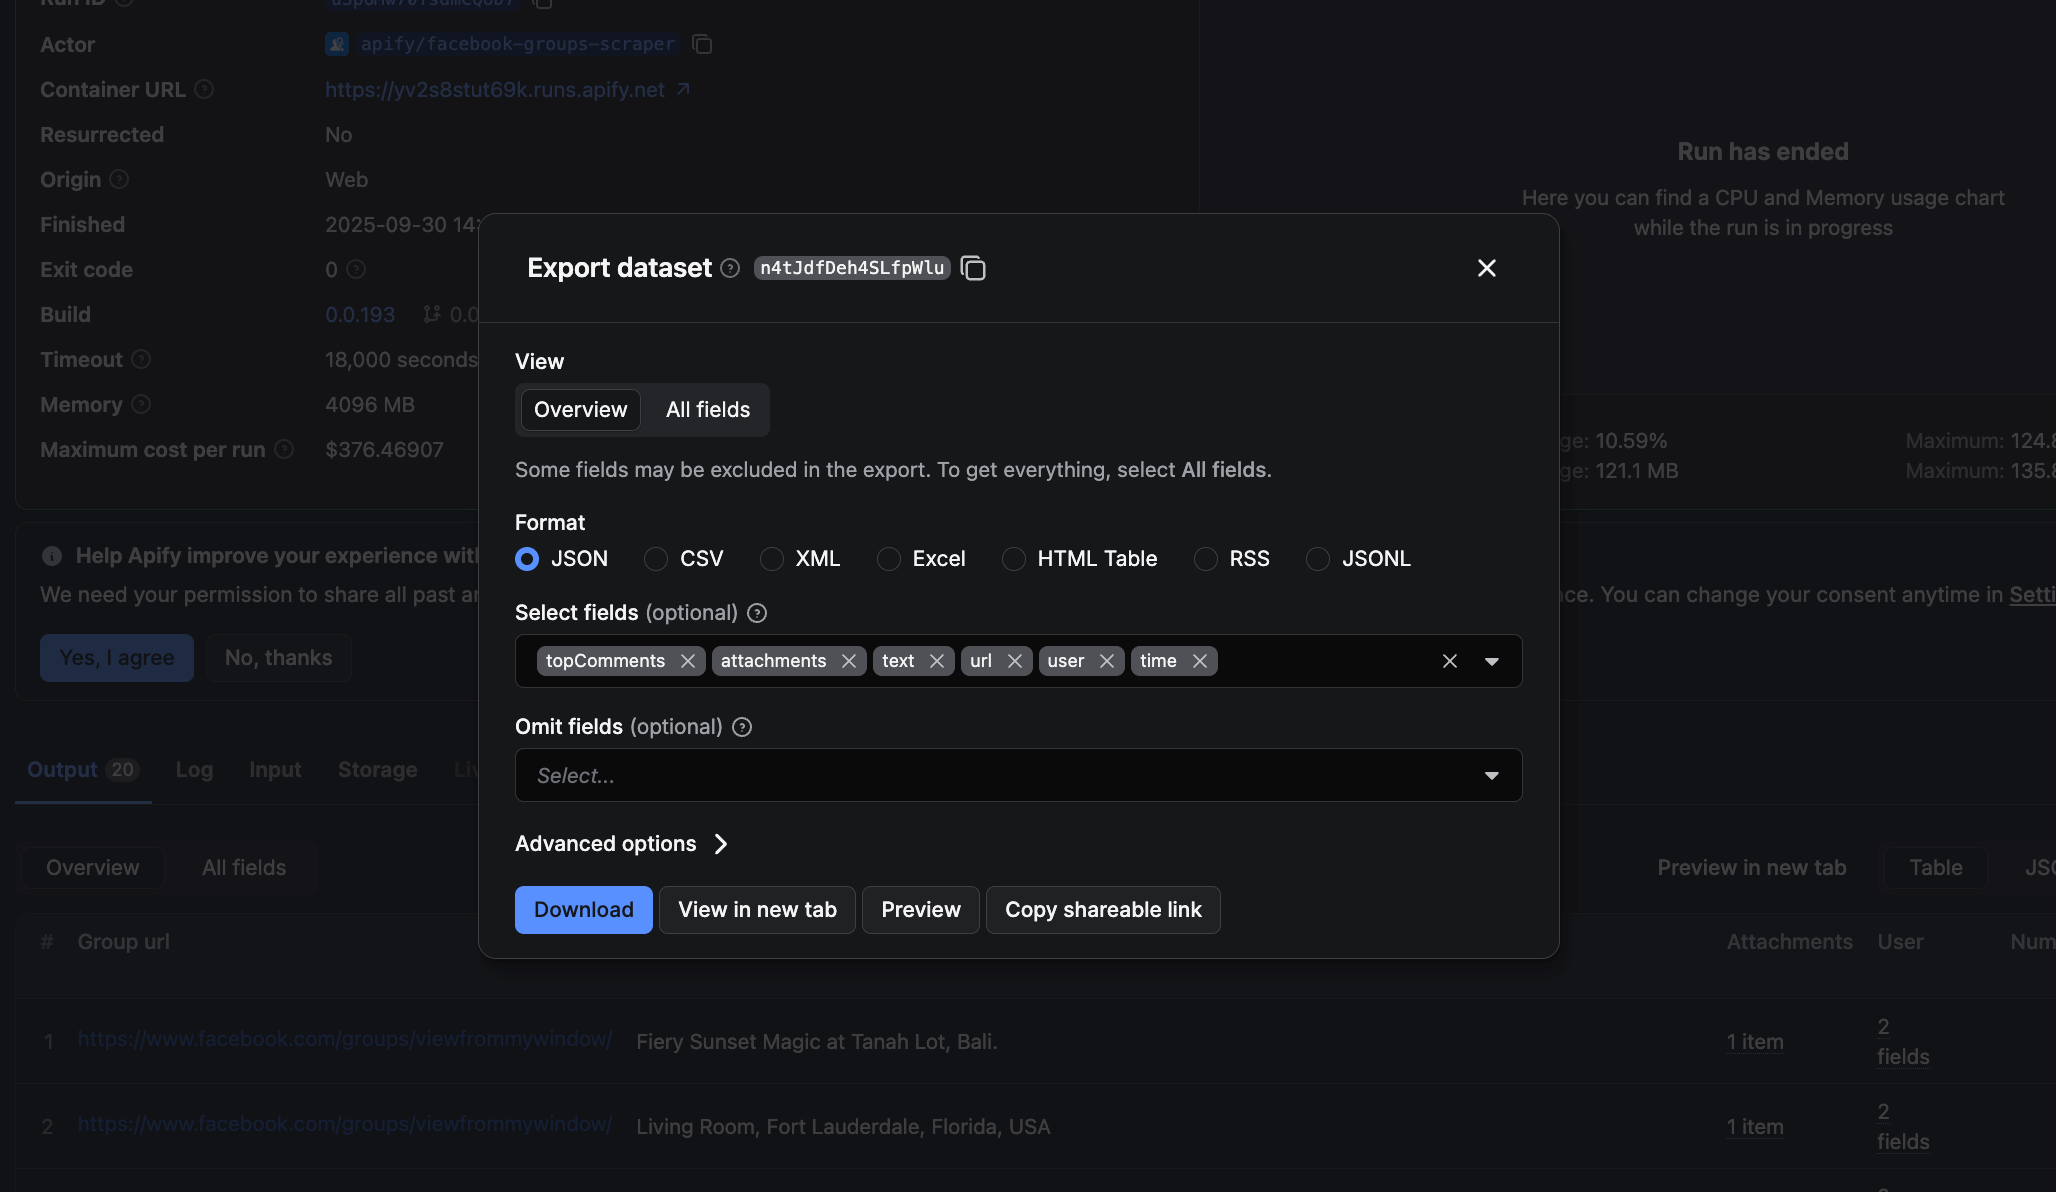The height and width of the screenshot is (1192, 2056).
Task: Open the Select fields dropdown arrow
Action: click(1492, 661)
